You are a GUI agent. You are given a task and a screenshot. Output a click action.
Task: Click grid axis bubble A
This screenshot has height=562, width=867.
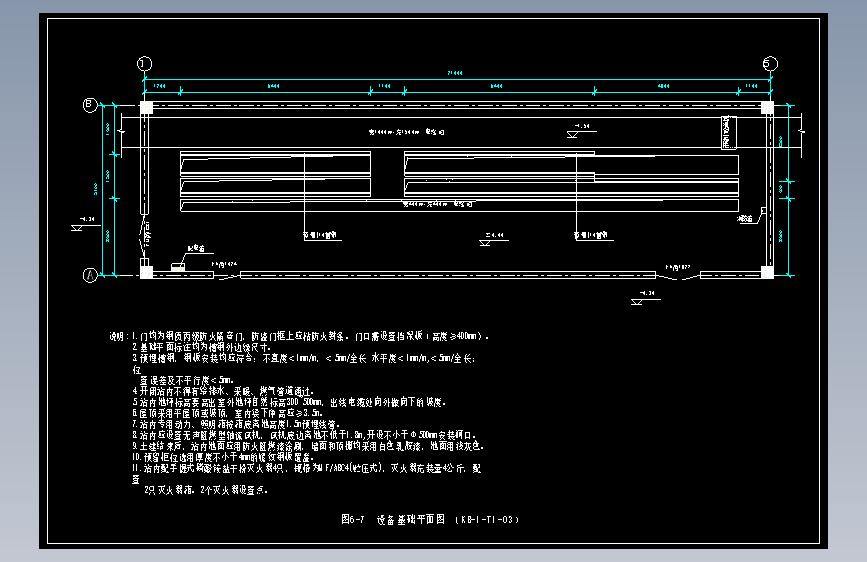[90, 275]
